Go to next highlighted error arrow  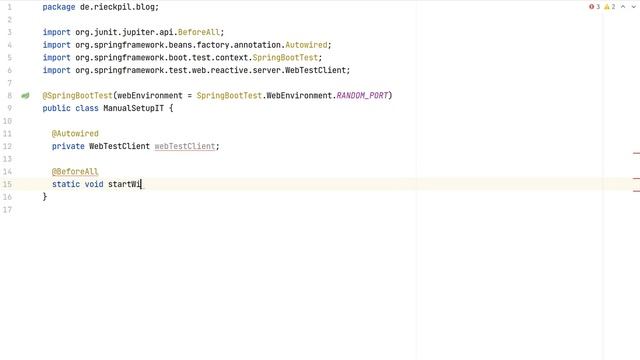634,7
